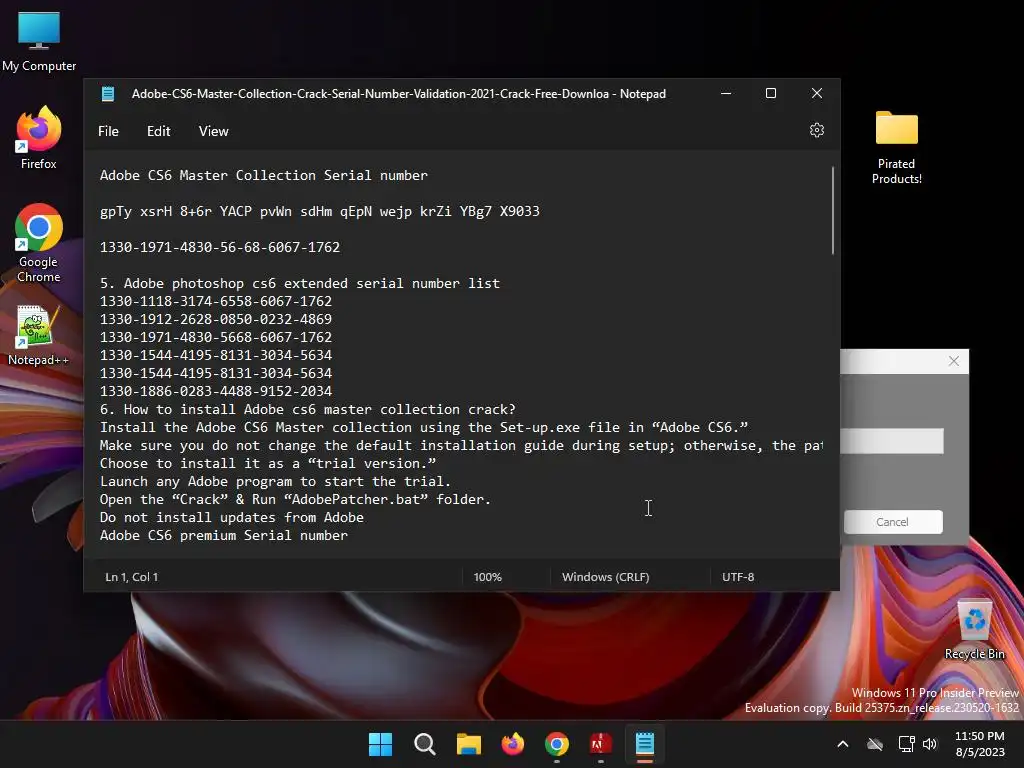Open the clock showing 11:50 PM

[x=980, y=744]
